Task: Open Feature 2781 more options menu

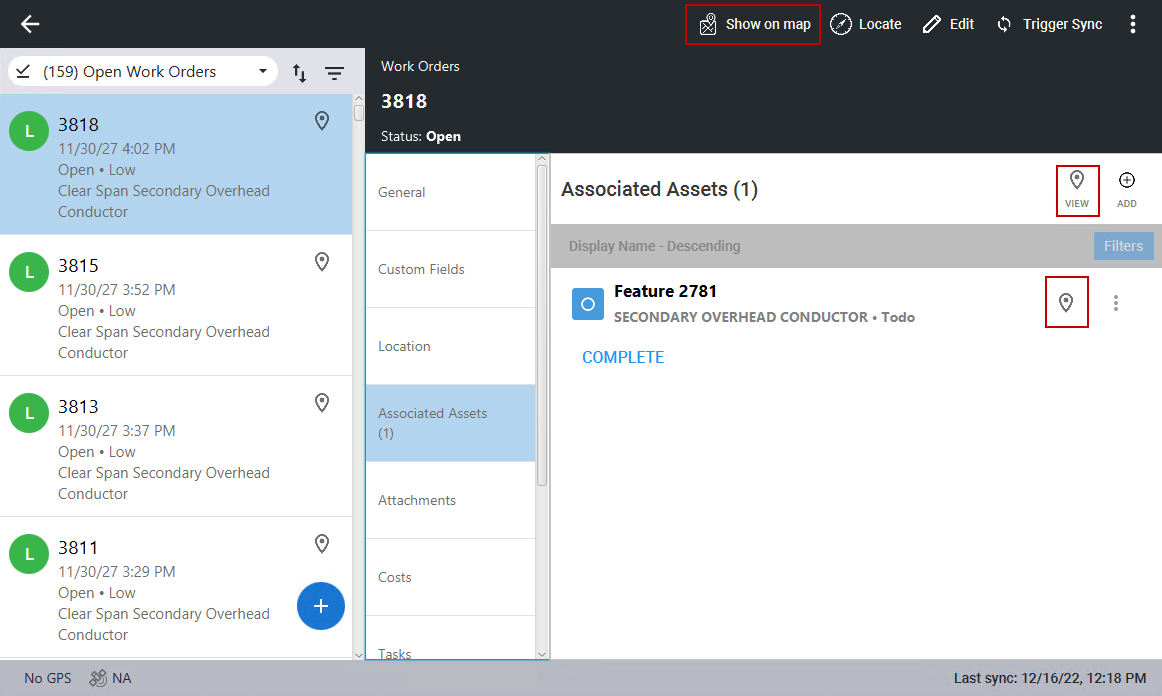Action: point(1116,302)
